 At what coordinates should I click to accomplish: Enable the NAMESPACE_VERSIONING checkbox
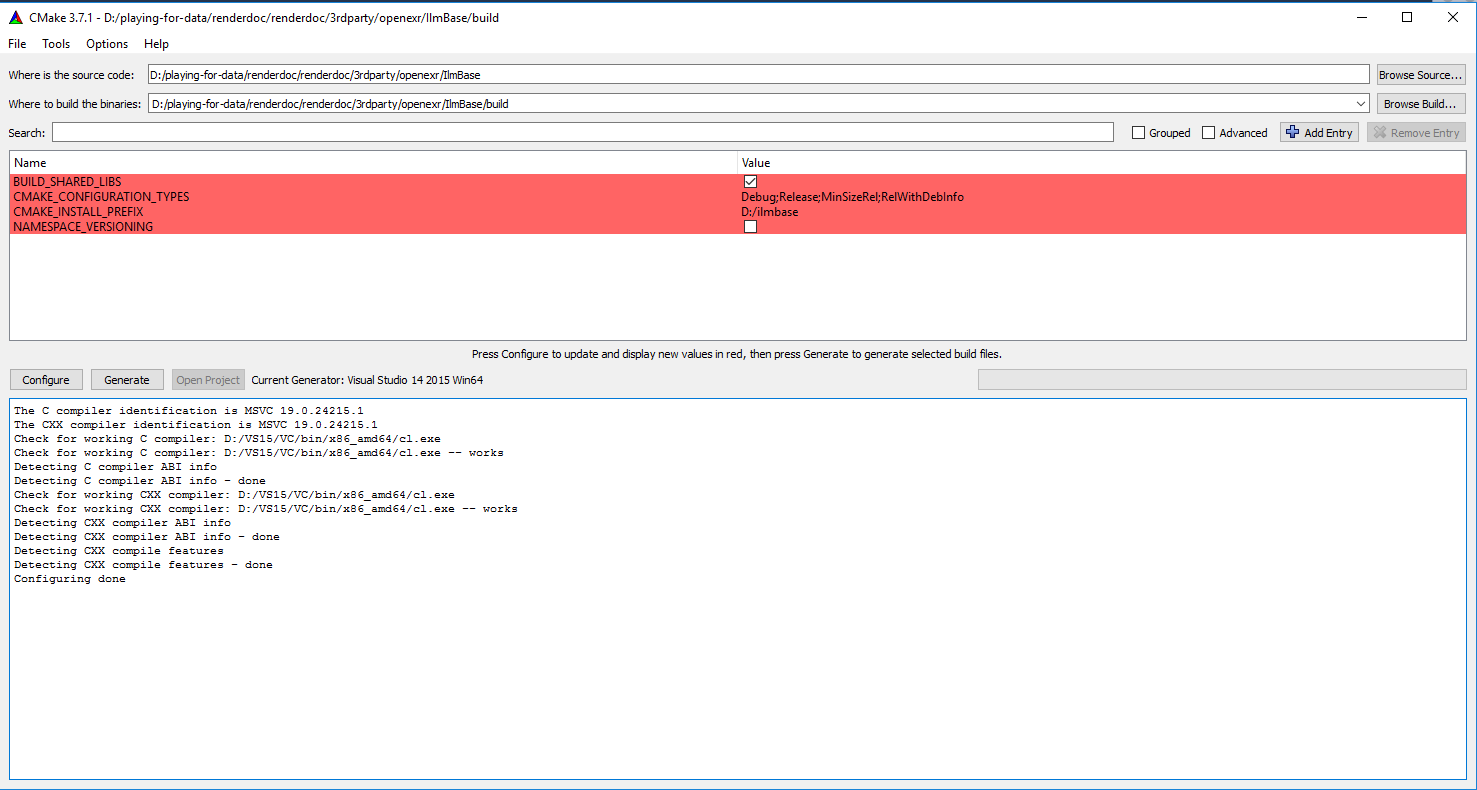pyautogui.click(x=750, y=227)
